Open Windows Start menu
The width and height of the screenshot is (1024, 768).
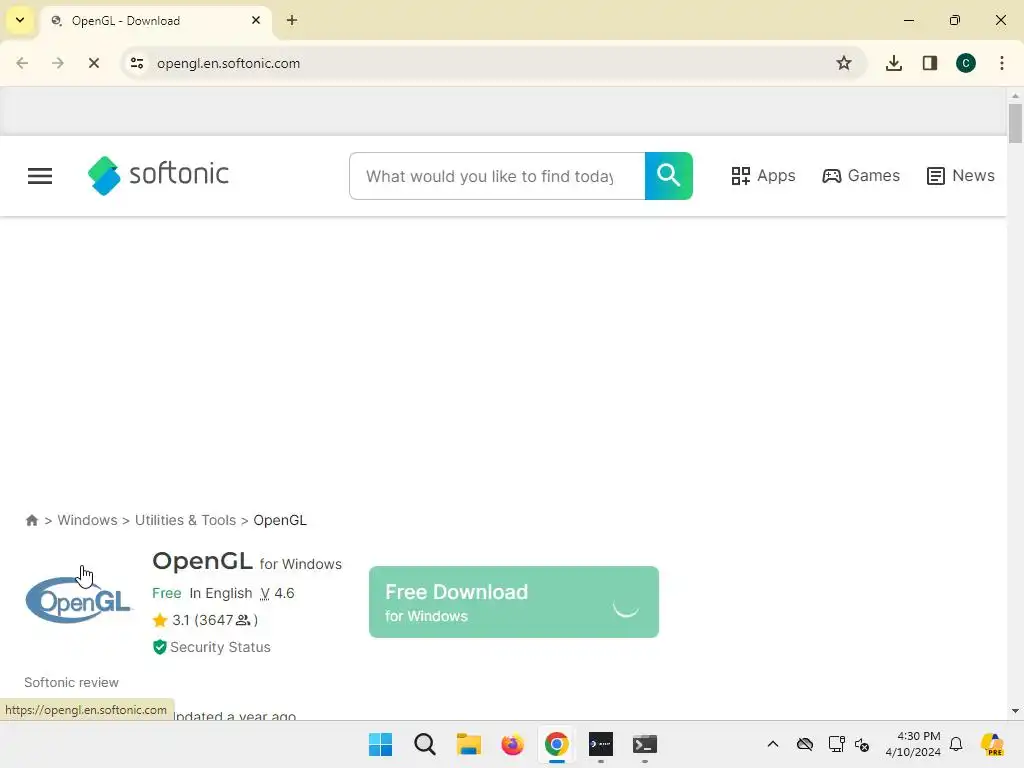click(x=380, y=744)
